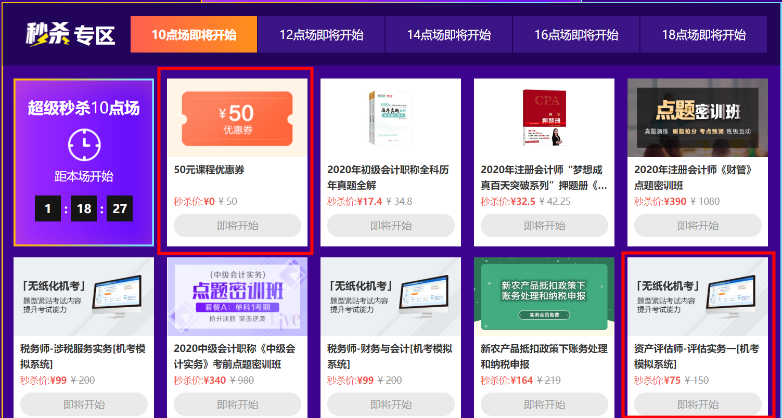Click the 秒杀价:¥164 price text
This screenshot has height=418, width=782.
click(507, 380)
